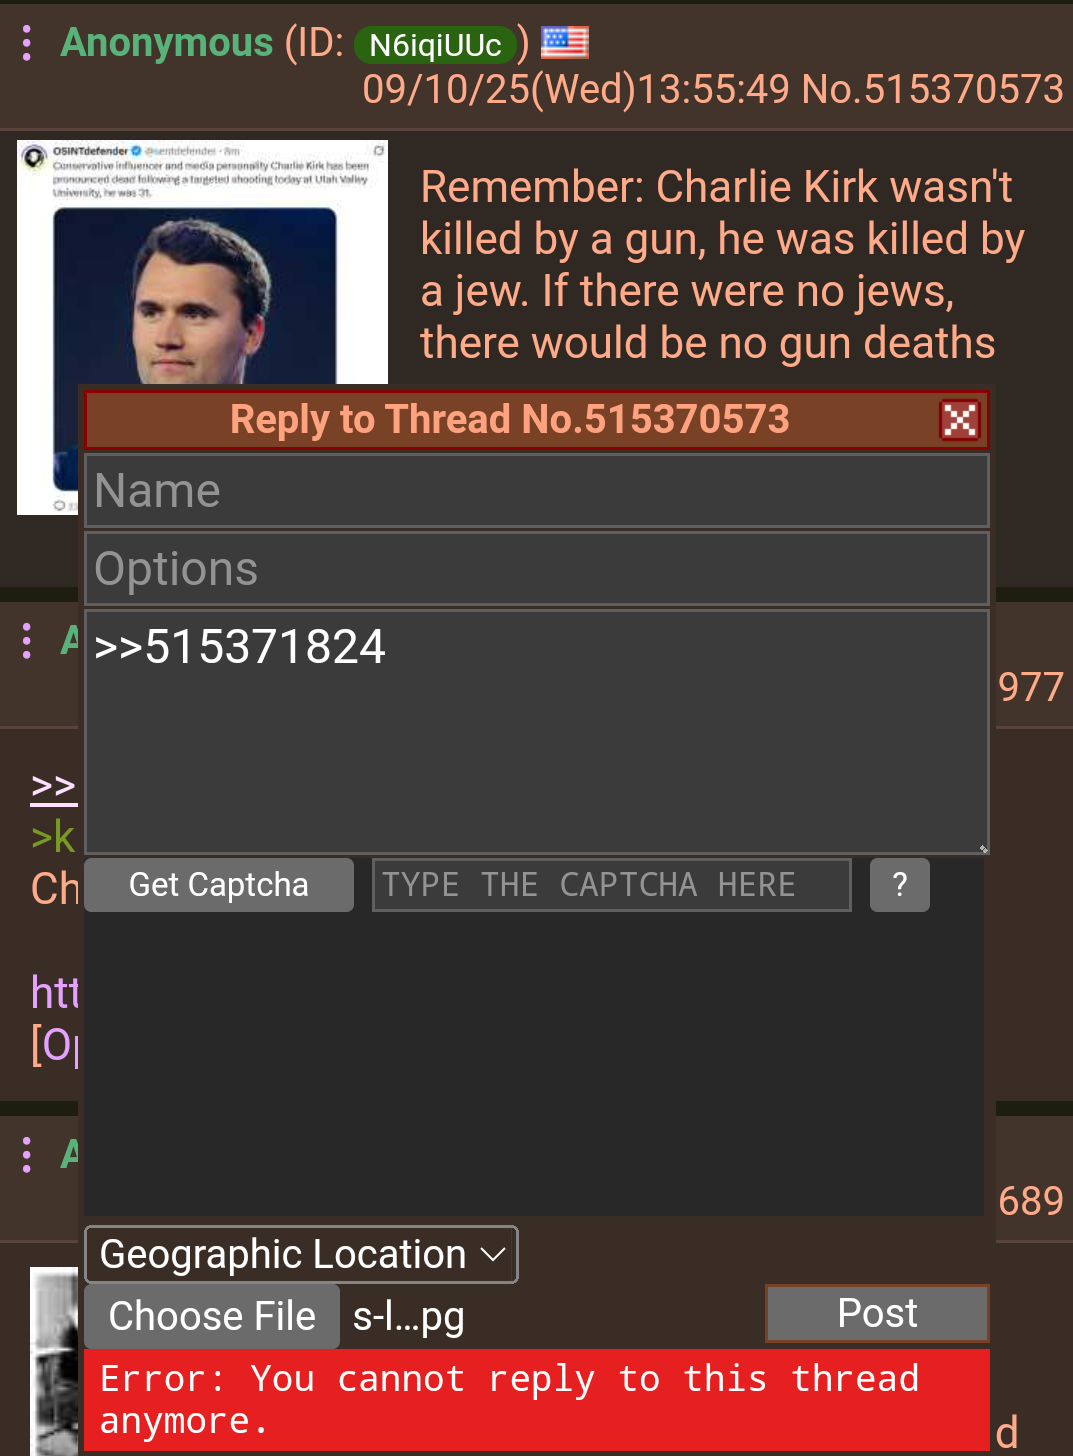Click the Get Captcha button
Screen dimensions: 1073x1456
219,885
